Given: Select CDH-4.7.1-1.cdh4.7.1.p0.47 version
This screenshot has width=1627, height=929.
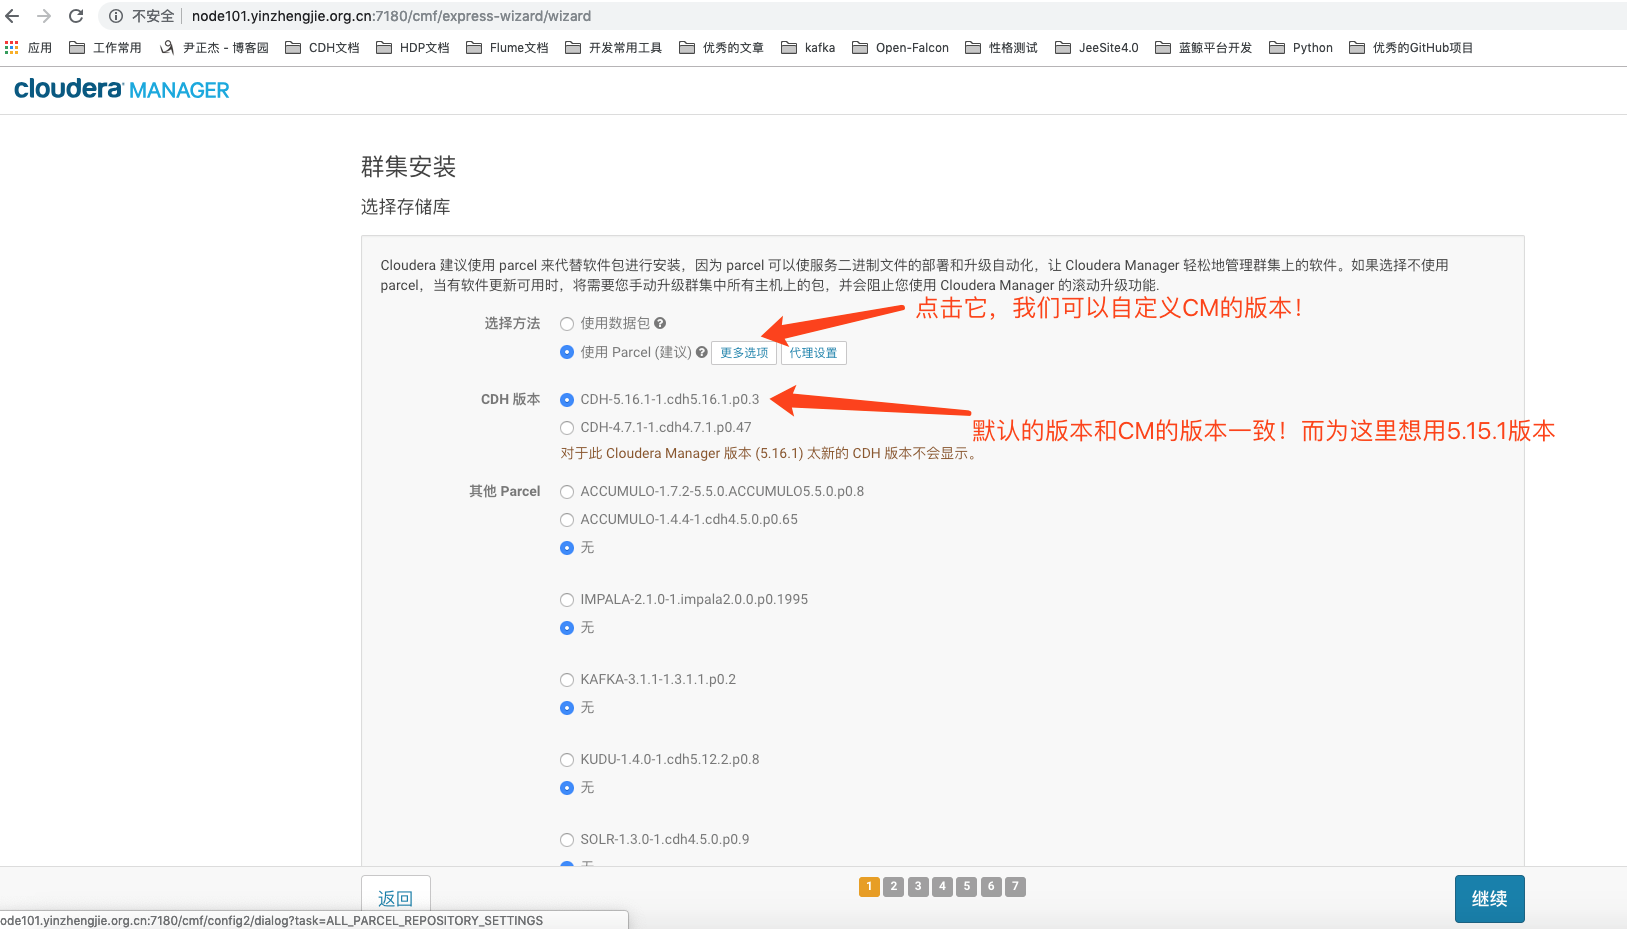Looking at the screenshot, I should click(567, 428).
